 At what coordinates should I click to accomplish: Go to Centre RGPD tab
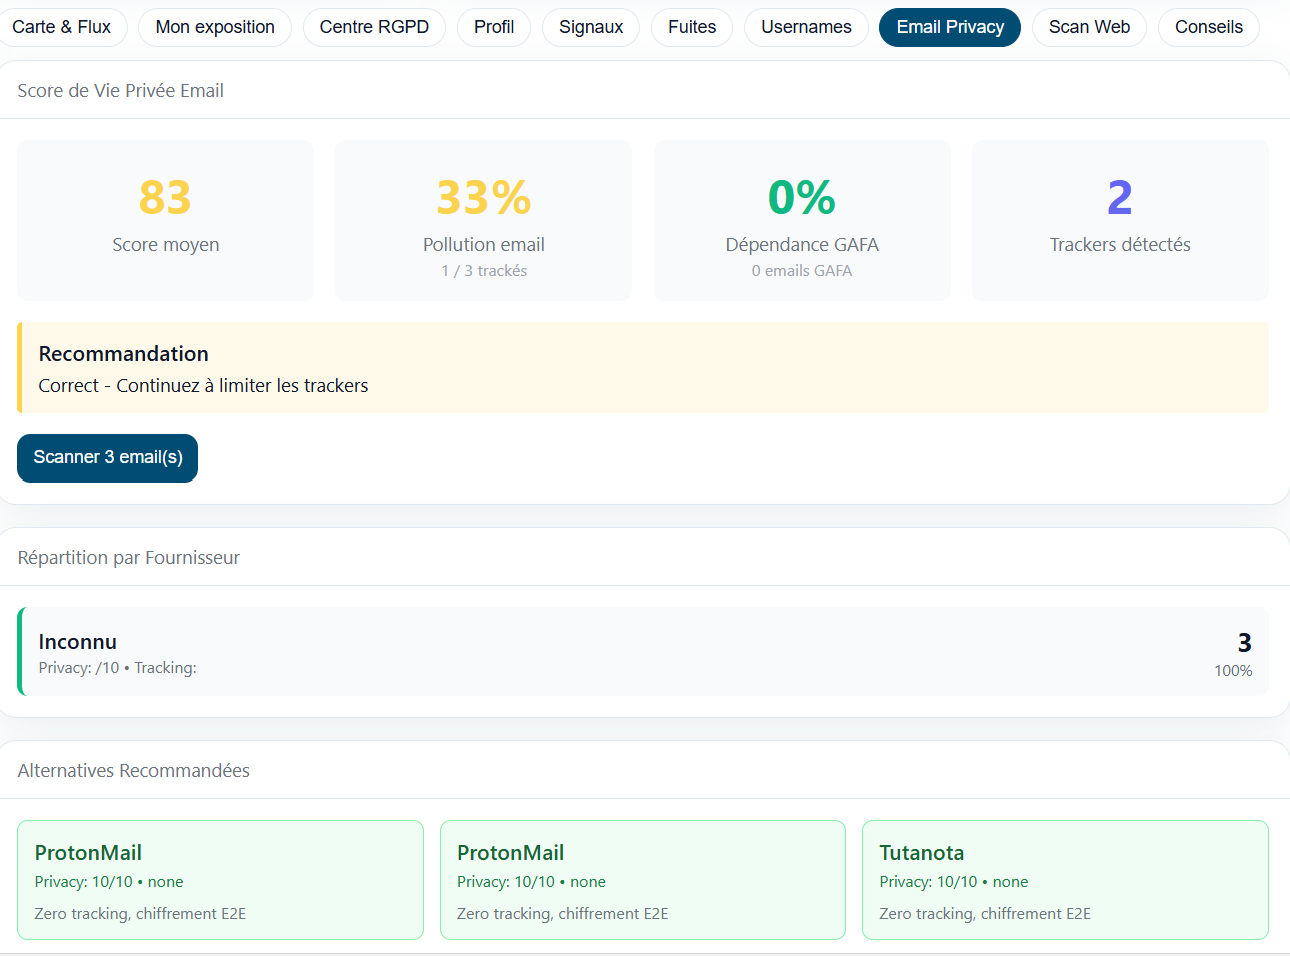[x=374, y=27]
